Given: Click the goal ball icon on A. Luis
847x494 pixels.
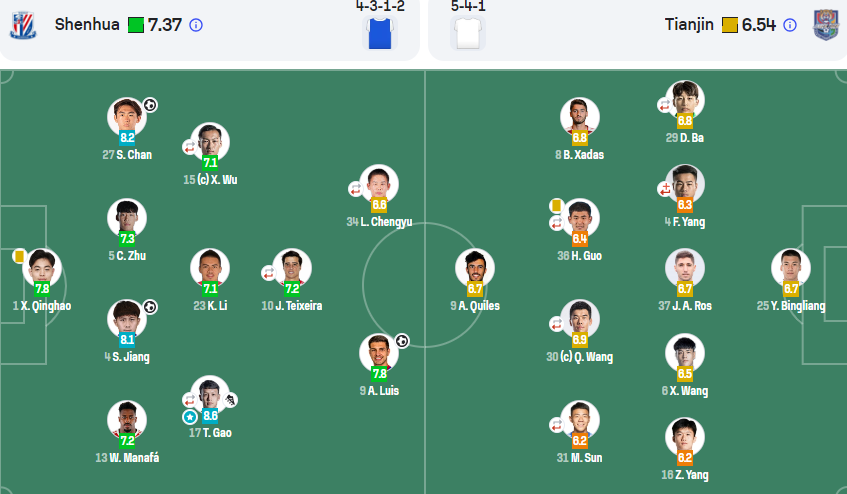Looking at the screenshot, I should coord(402,341).
